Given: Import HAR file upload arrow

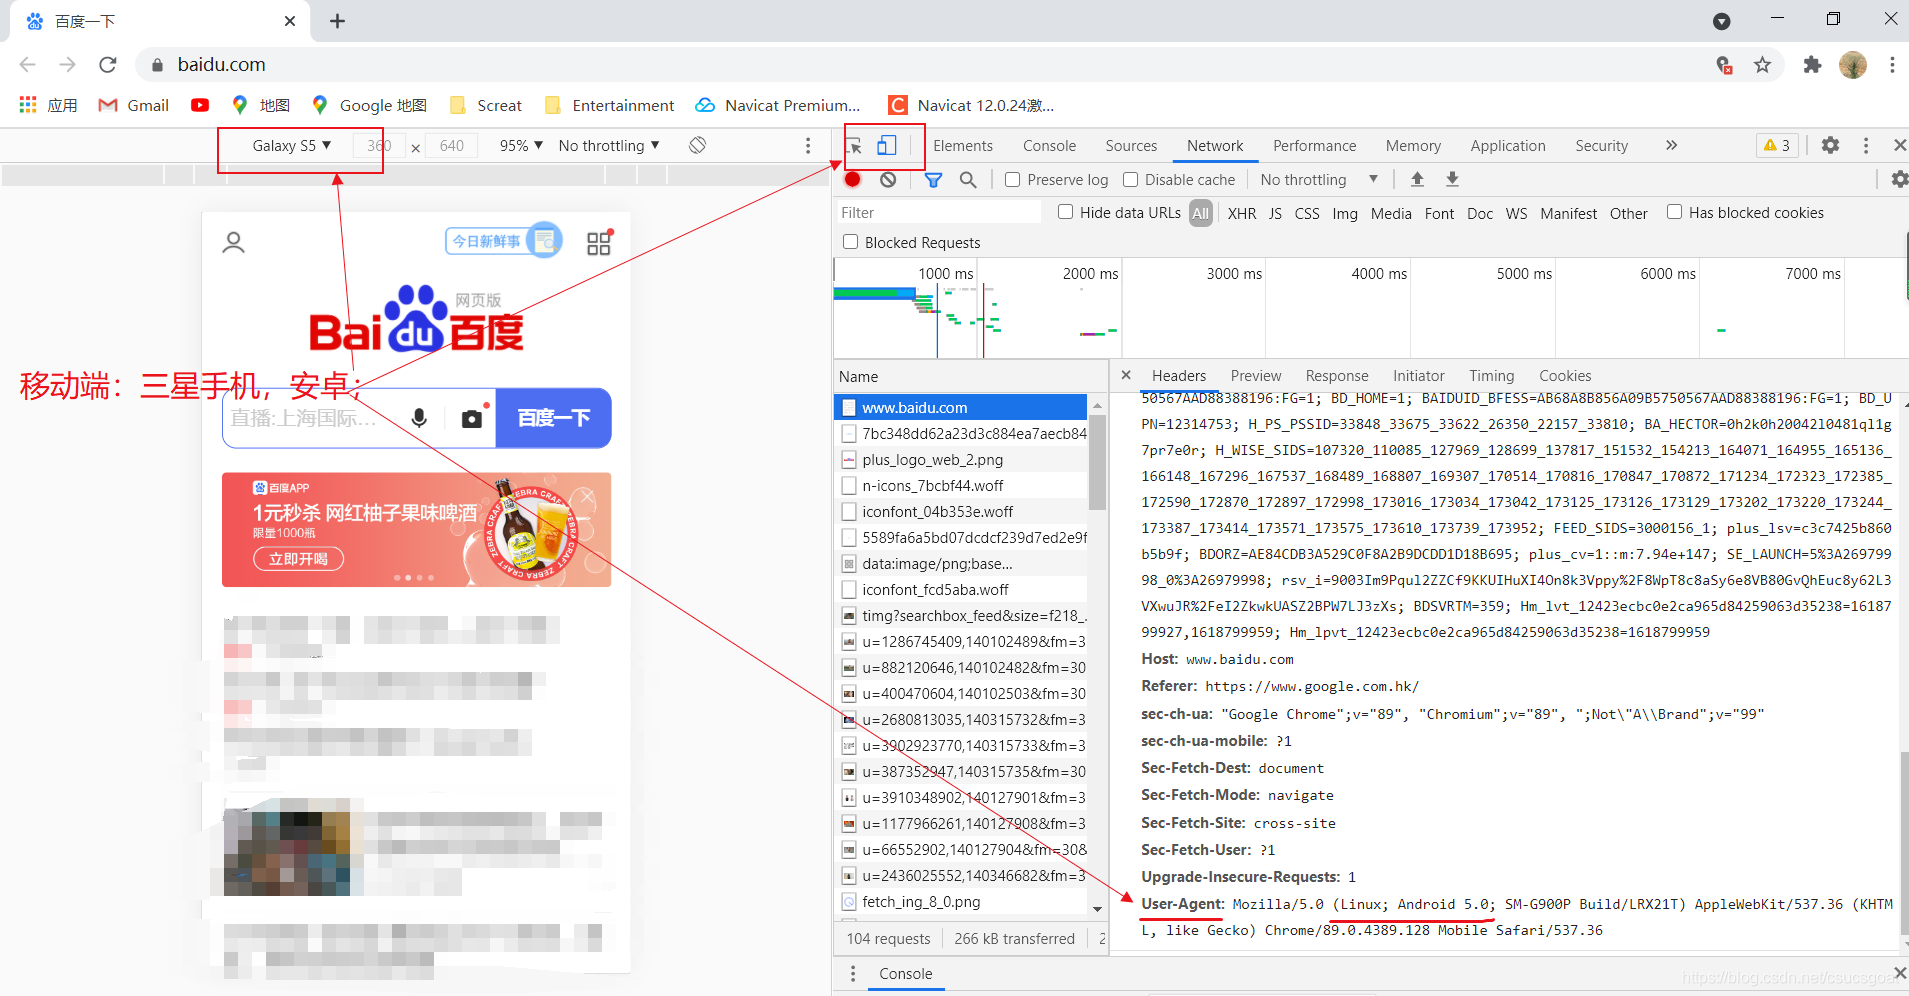Looking at the screenshot, I should point(1417,179).
